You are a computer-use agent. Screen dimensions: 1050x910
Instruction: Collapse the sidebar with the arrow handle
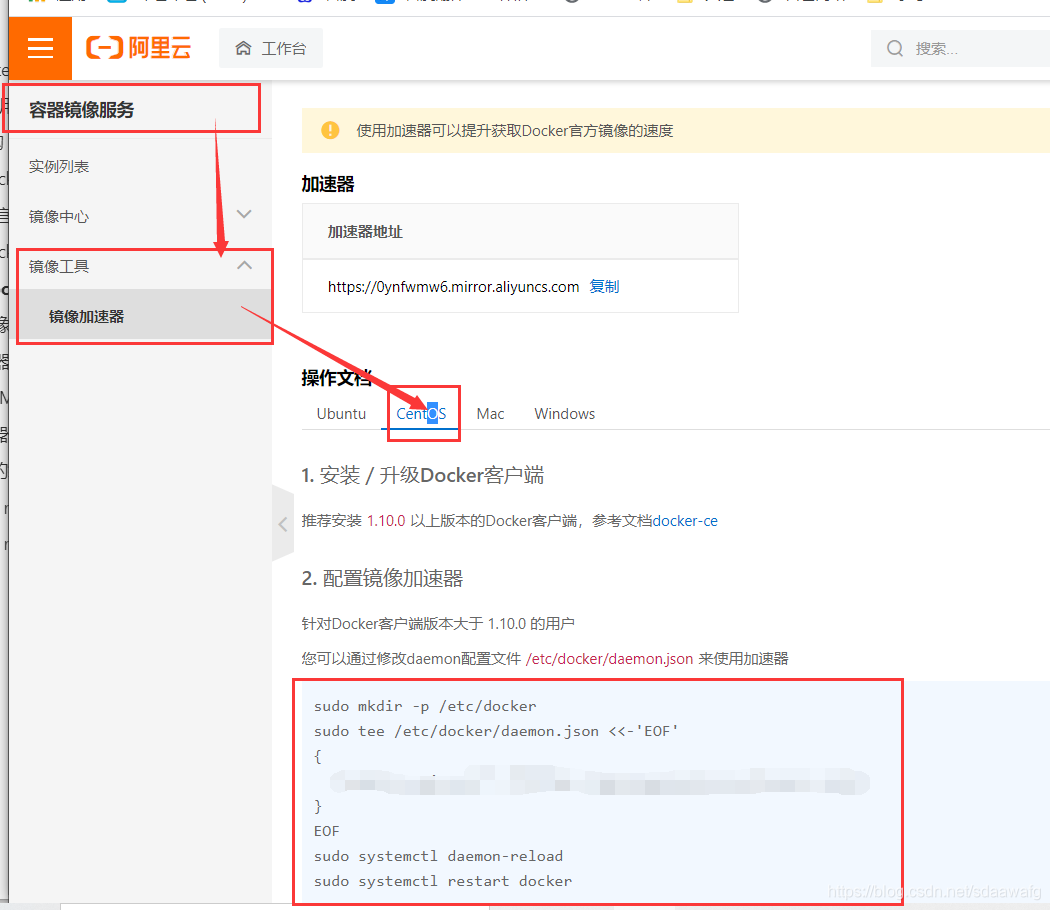click(x=283, y=524)
